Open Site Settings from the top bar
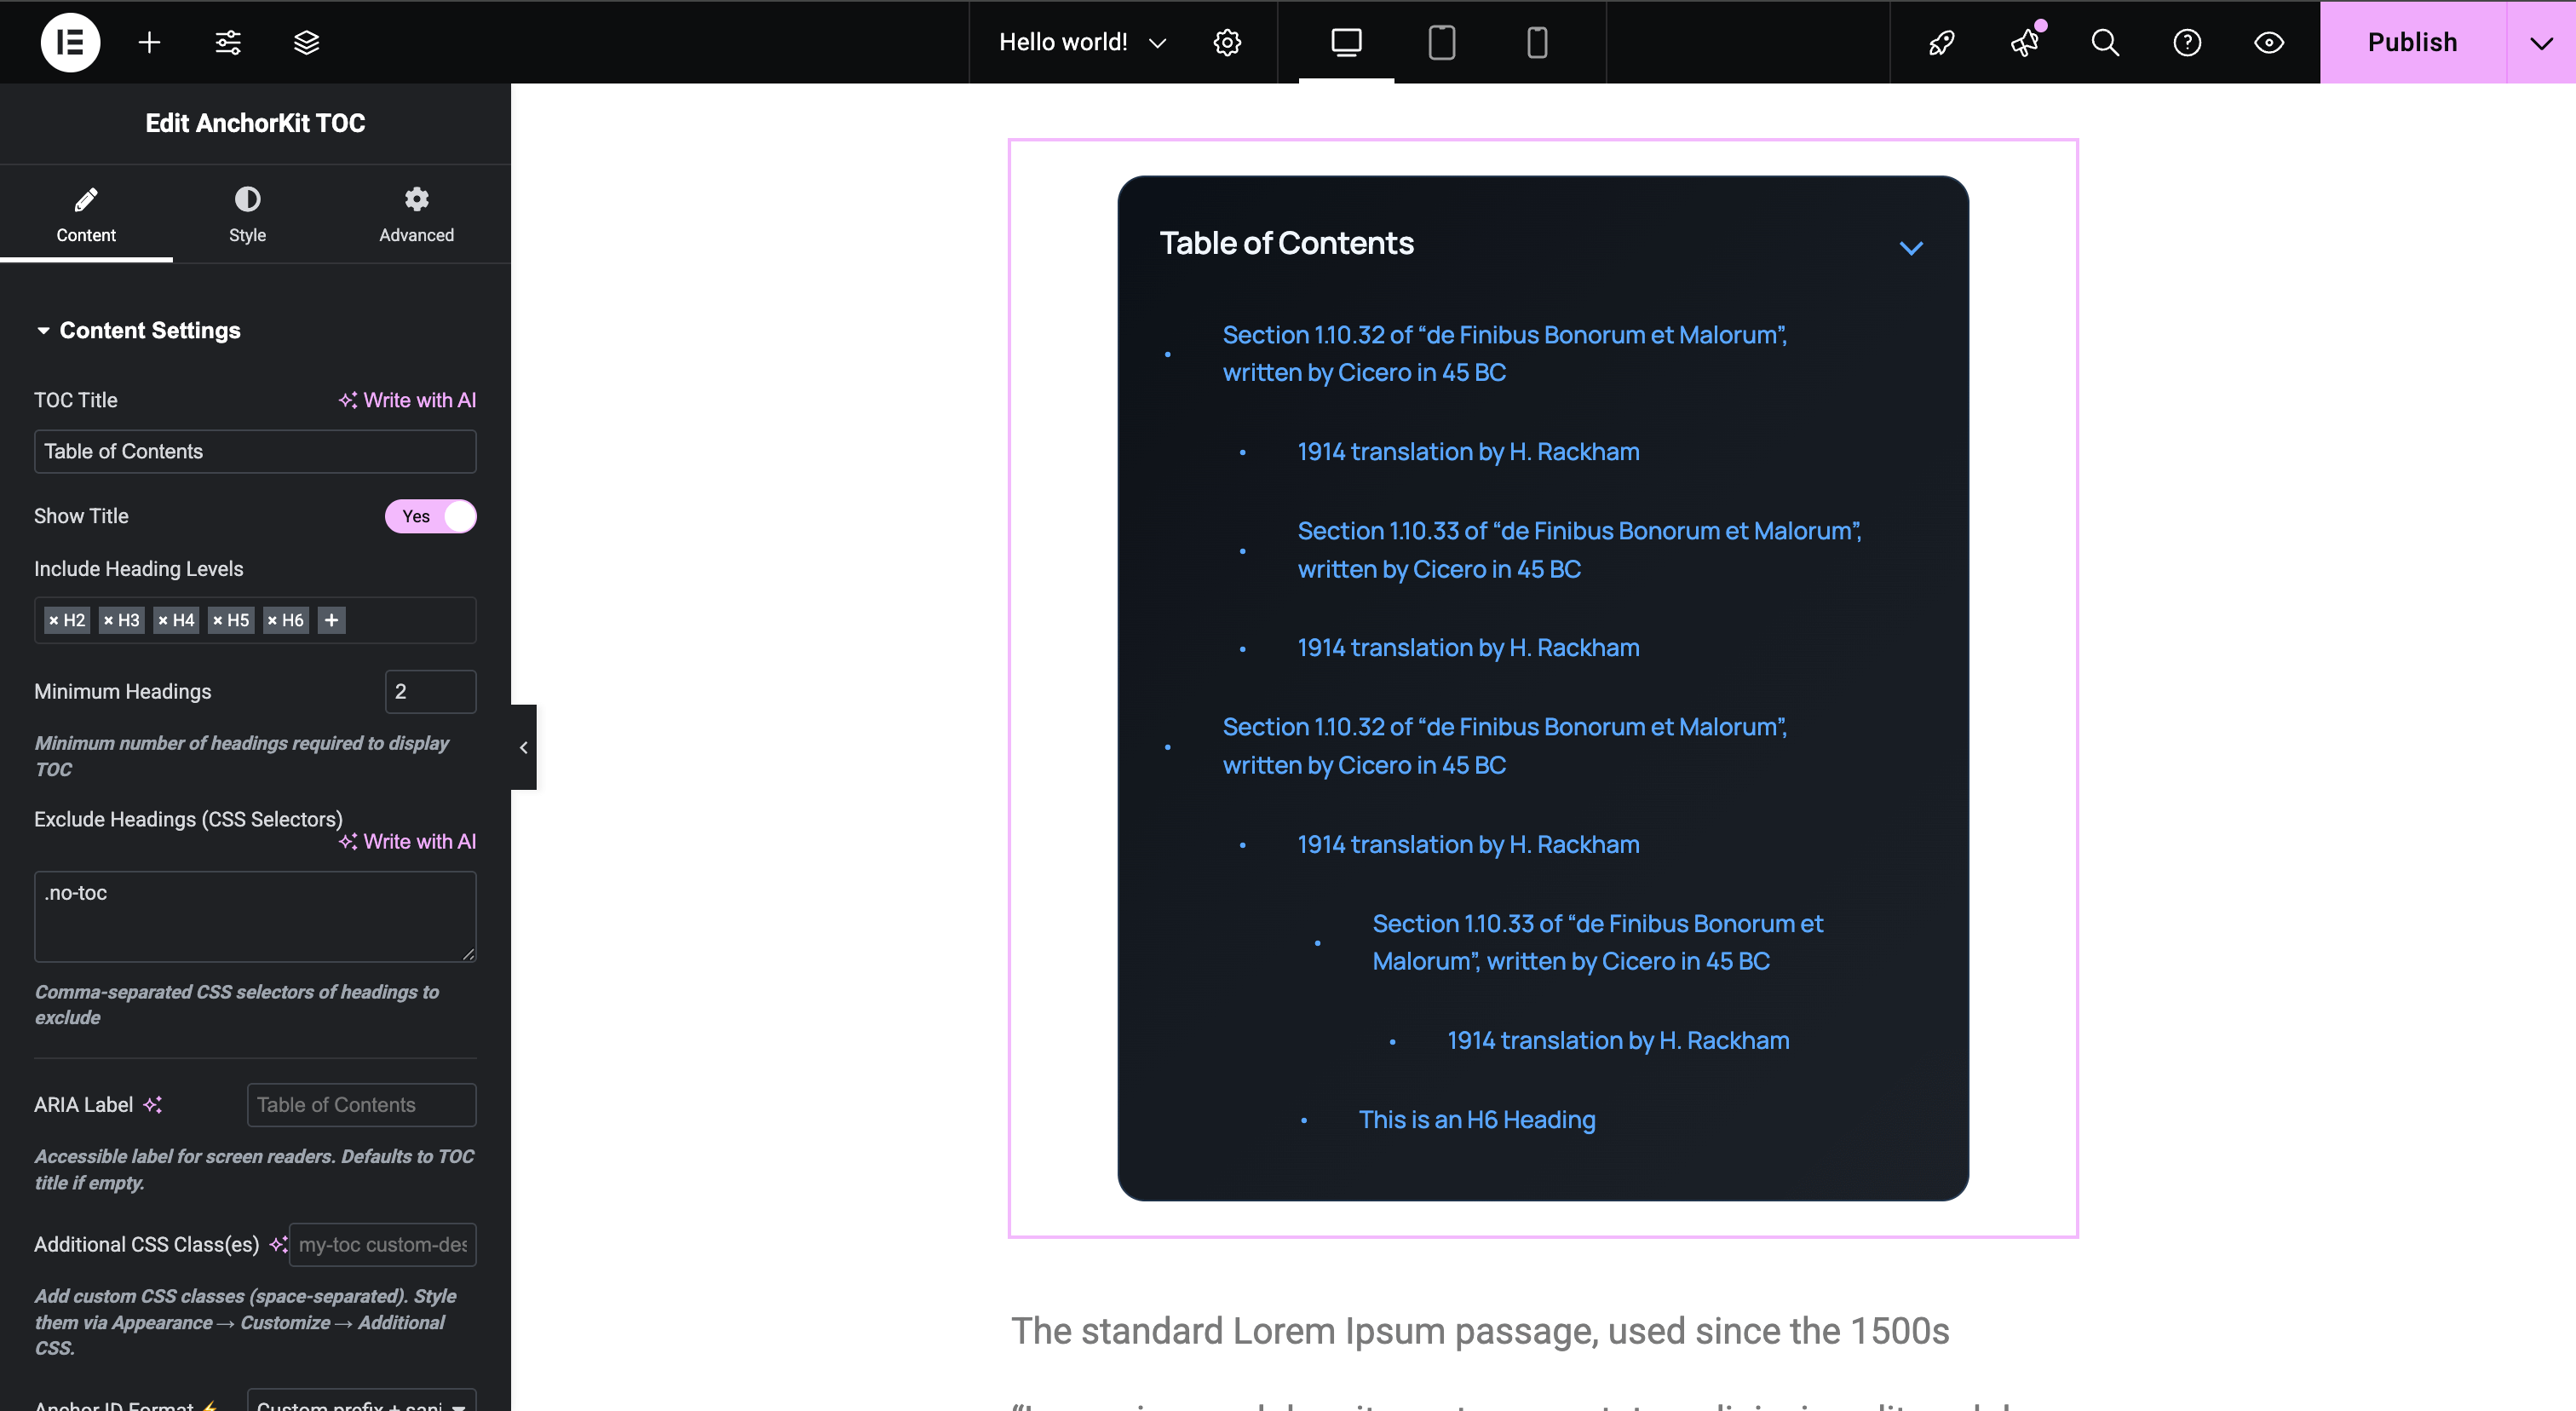The image size is (2576, 1411). (1226, 42)
